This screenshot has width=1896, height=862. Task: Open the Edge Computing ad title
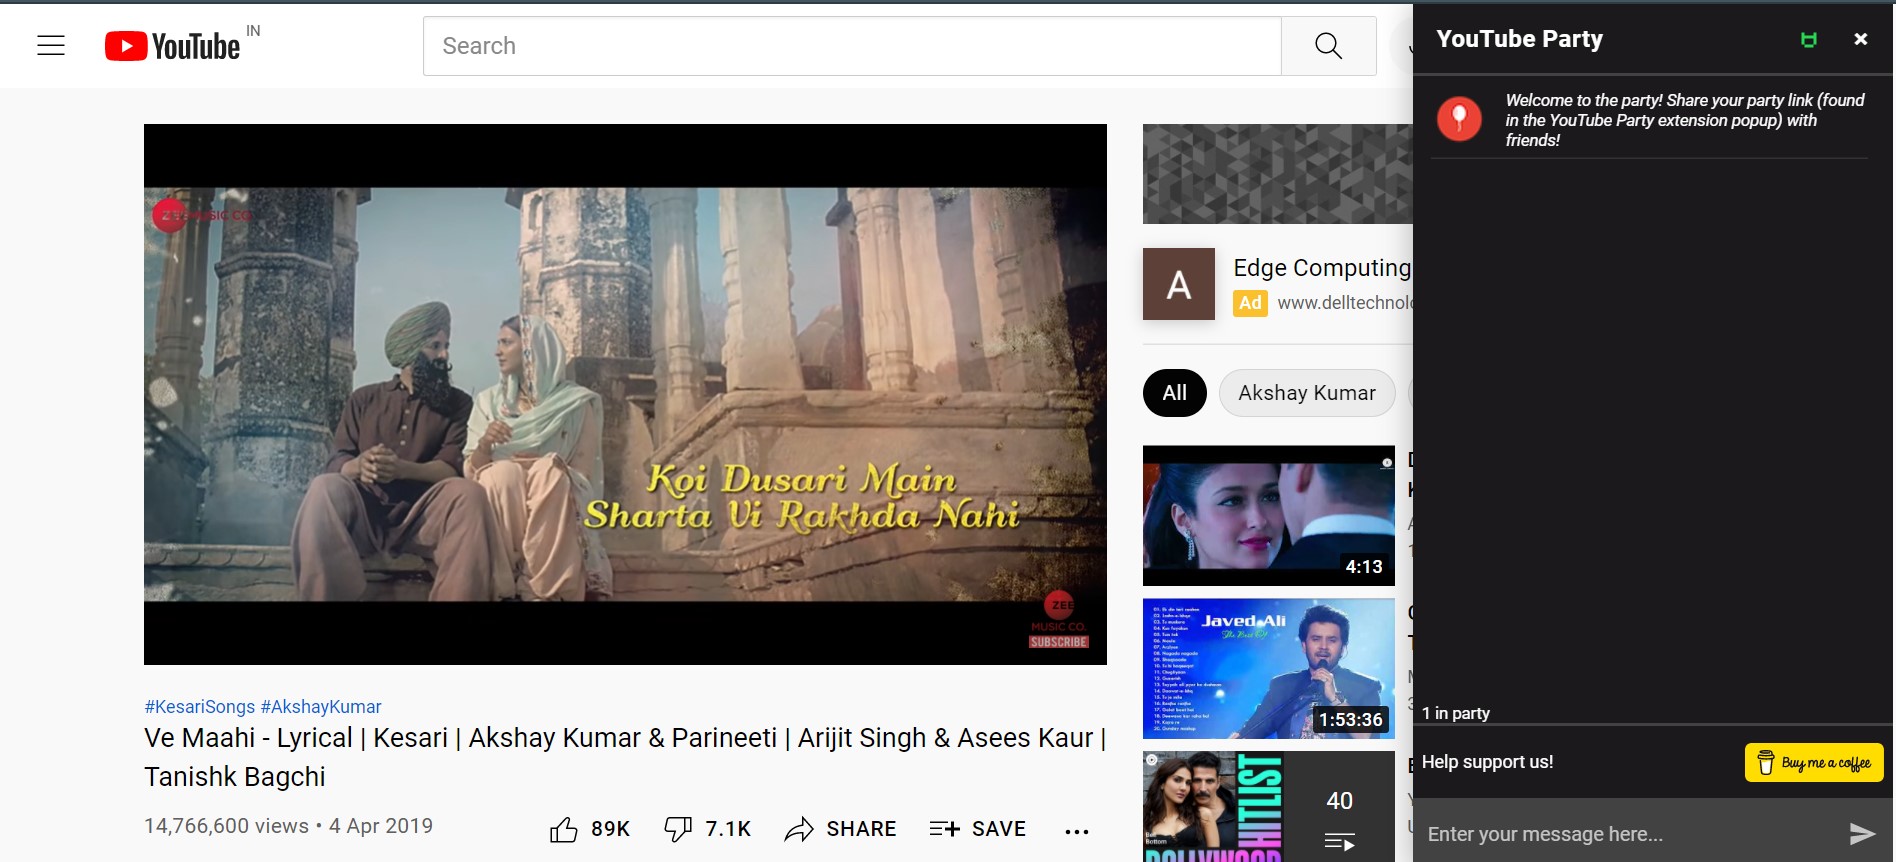coord(1322,268)
